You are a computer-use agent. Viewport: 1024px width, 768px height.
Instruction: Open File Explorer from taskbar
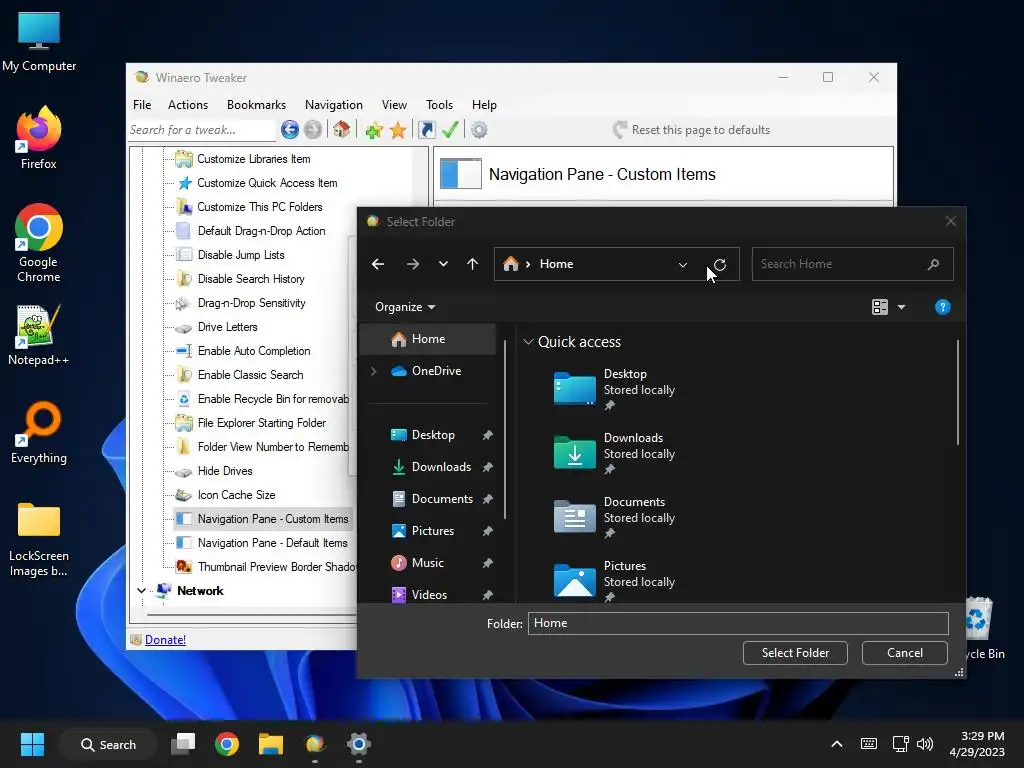[x=270, y=744]
